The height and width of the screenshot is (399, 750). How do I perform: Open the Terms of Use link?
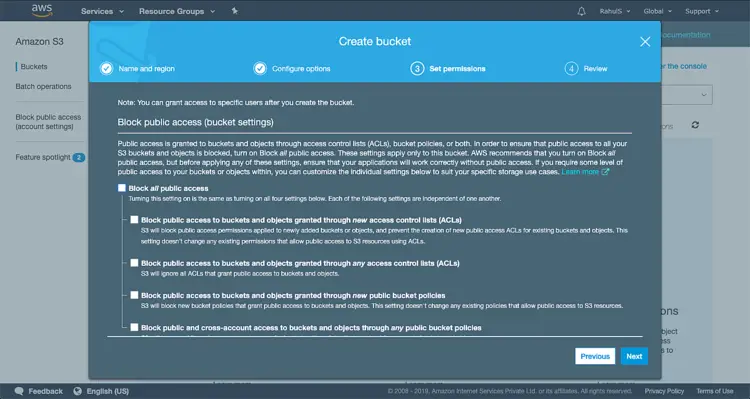715,391
